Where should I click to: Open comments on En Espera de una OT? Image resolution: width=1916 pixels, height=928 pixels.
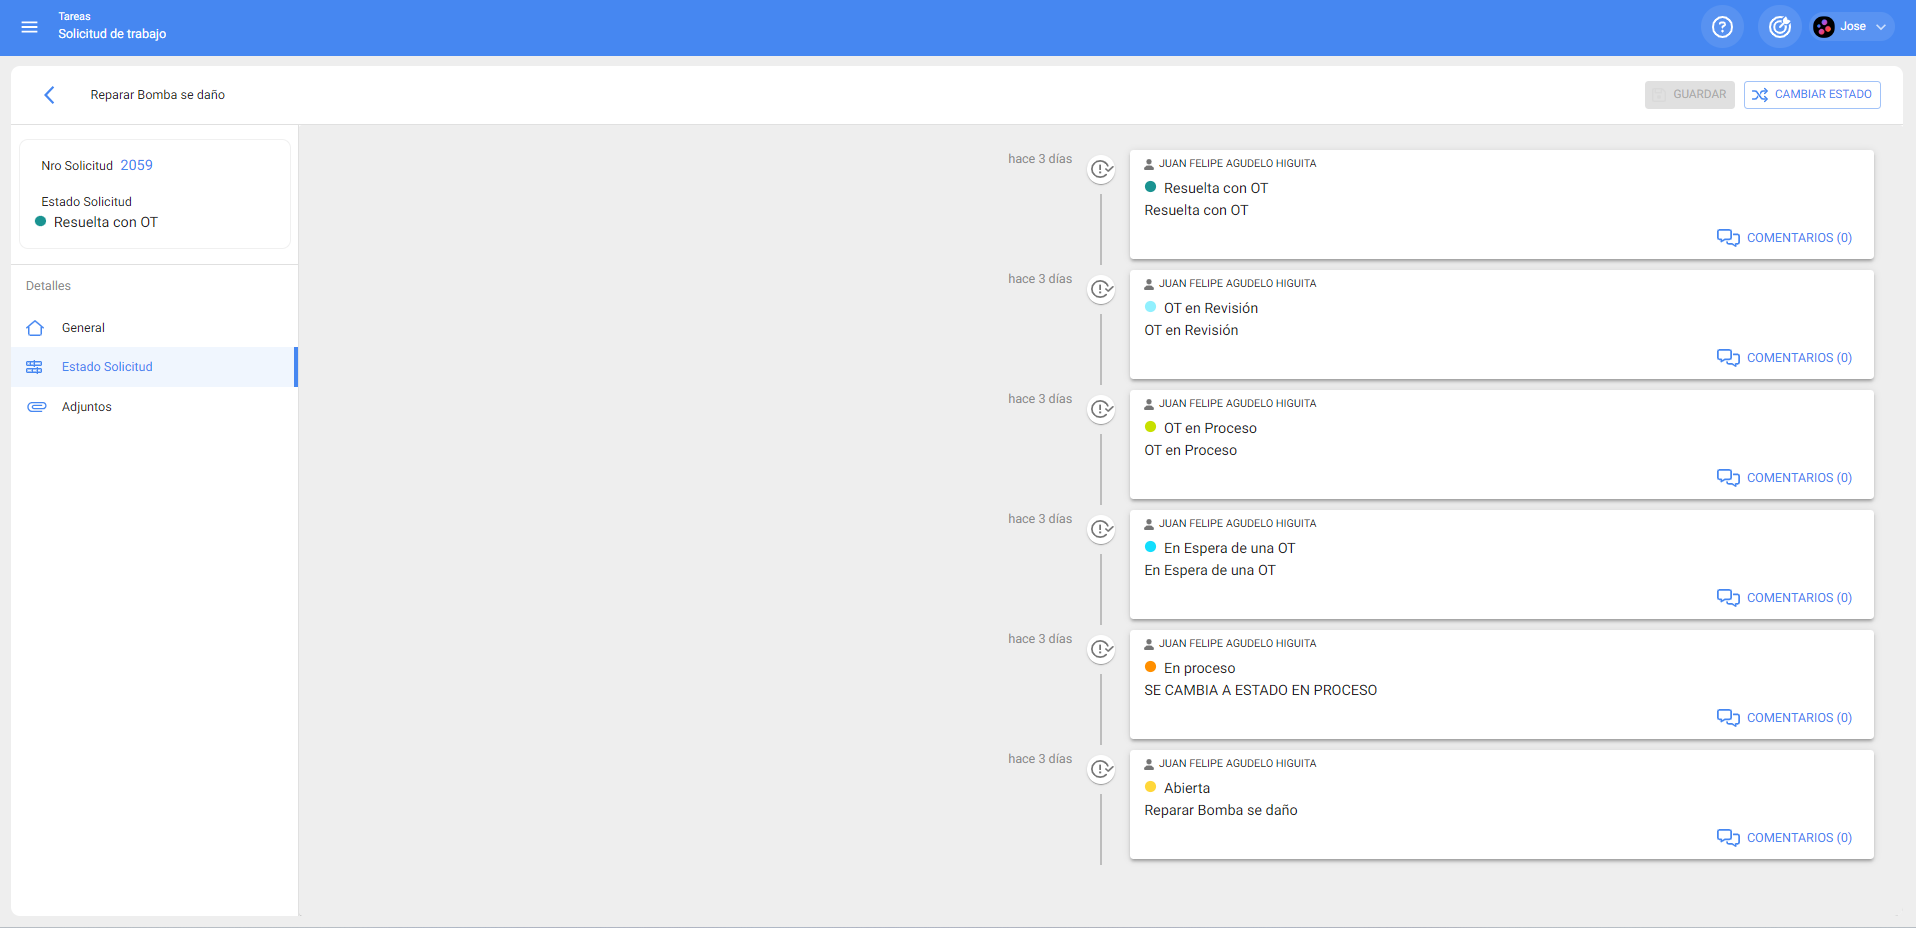[x=1785, y=598]
